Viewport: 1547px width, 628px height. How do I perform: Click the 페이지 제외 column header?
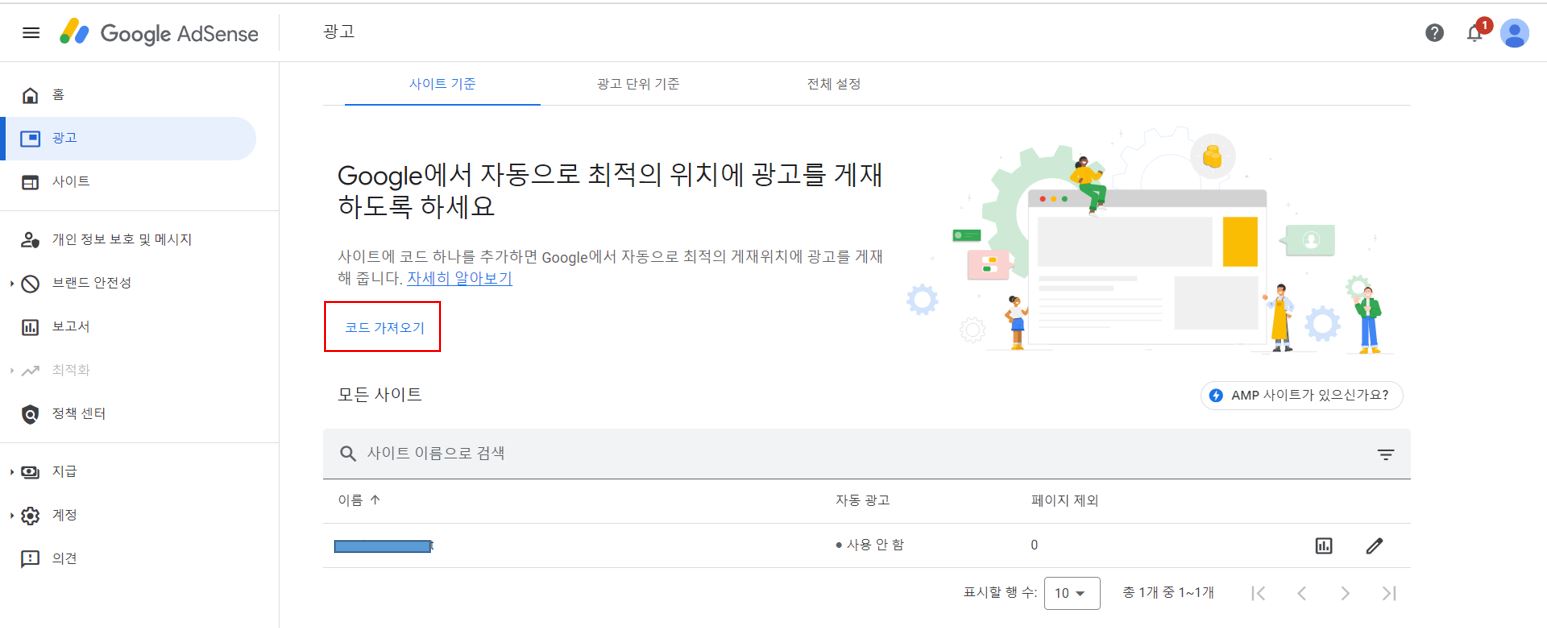click(1065, 501)
